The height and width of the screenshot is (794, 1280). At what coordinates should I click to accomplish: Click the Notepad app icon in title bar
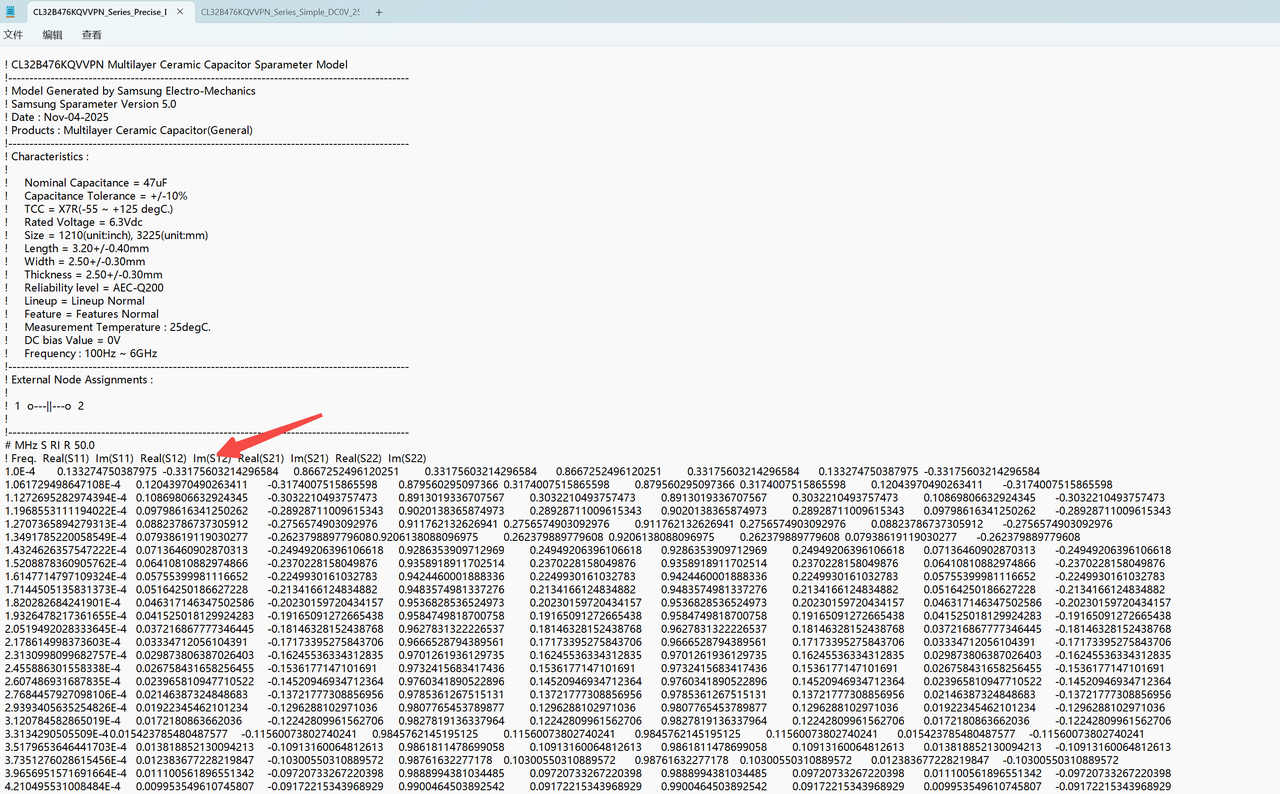[x=10, y=12]
